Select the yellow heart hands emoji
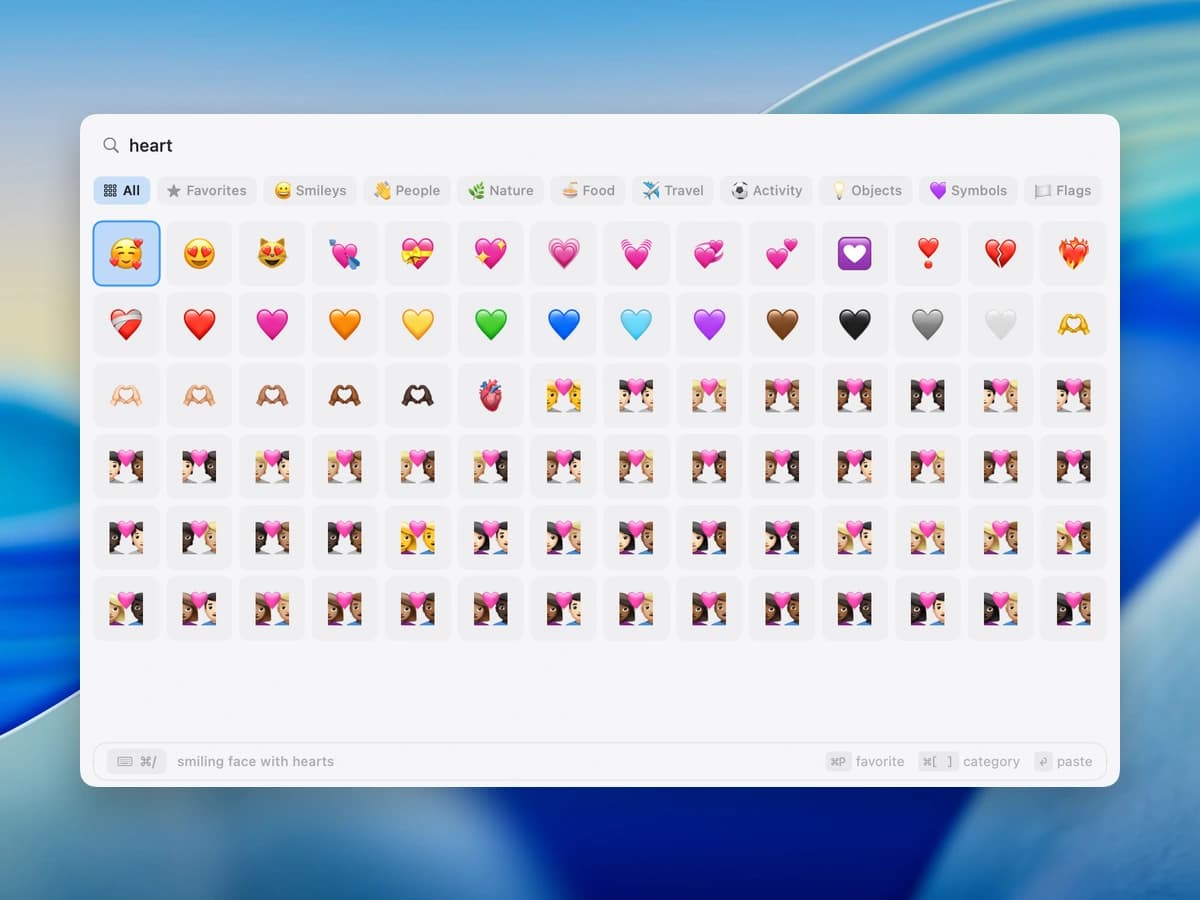Viewport: 1200px width, 900px height. tap(1074, 325)
